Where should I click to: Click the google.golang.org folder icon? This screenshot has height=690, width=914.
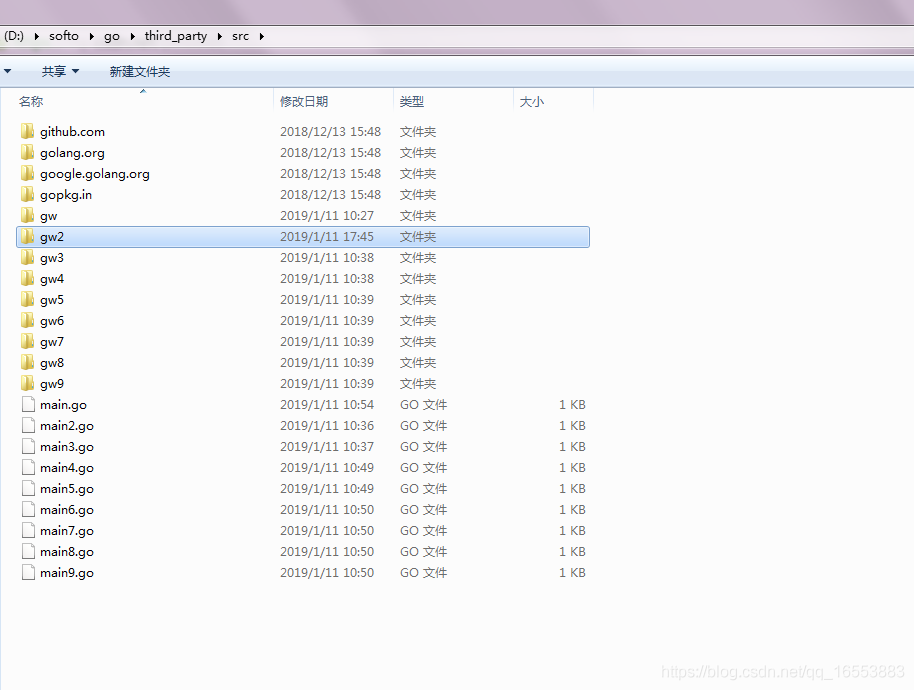click(x=27, y=173)
